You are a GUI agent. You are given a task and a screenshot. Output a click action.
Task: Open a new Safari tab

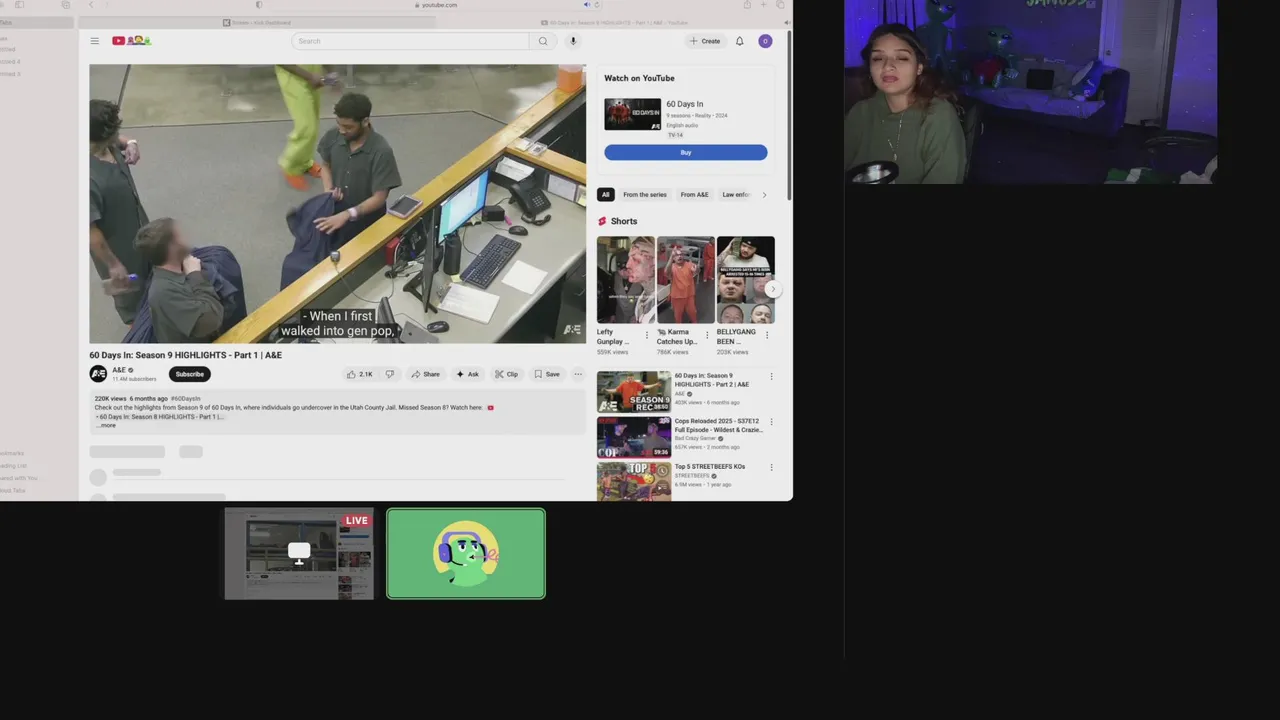[765, 5]
